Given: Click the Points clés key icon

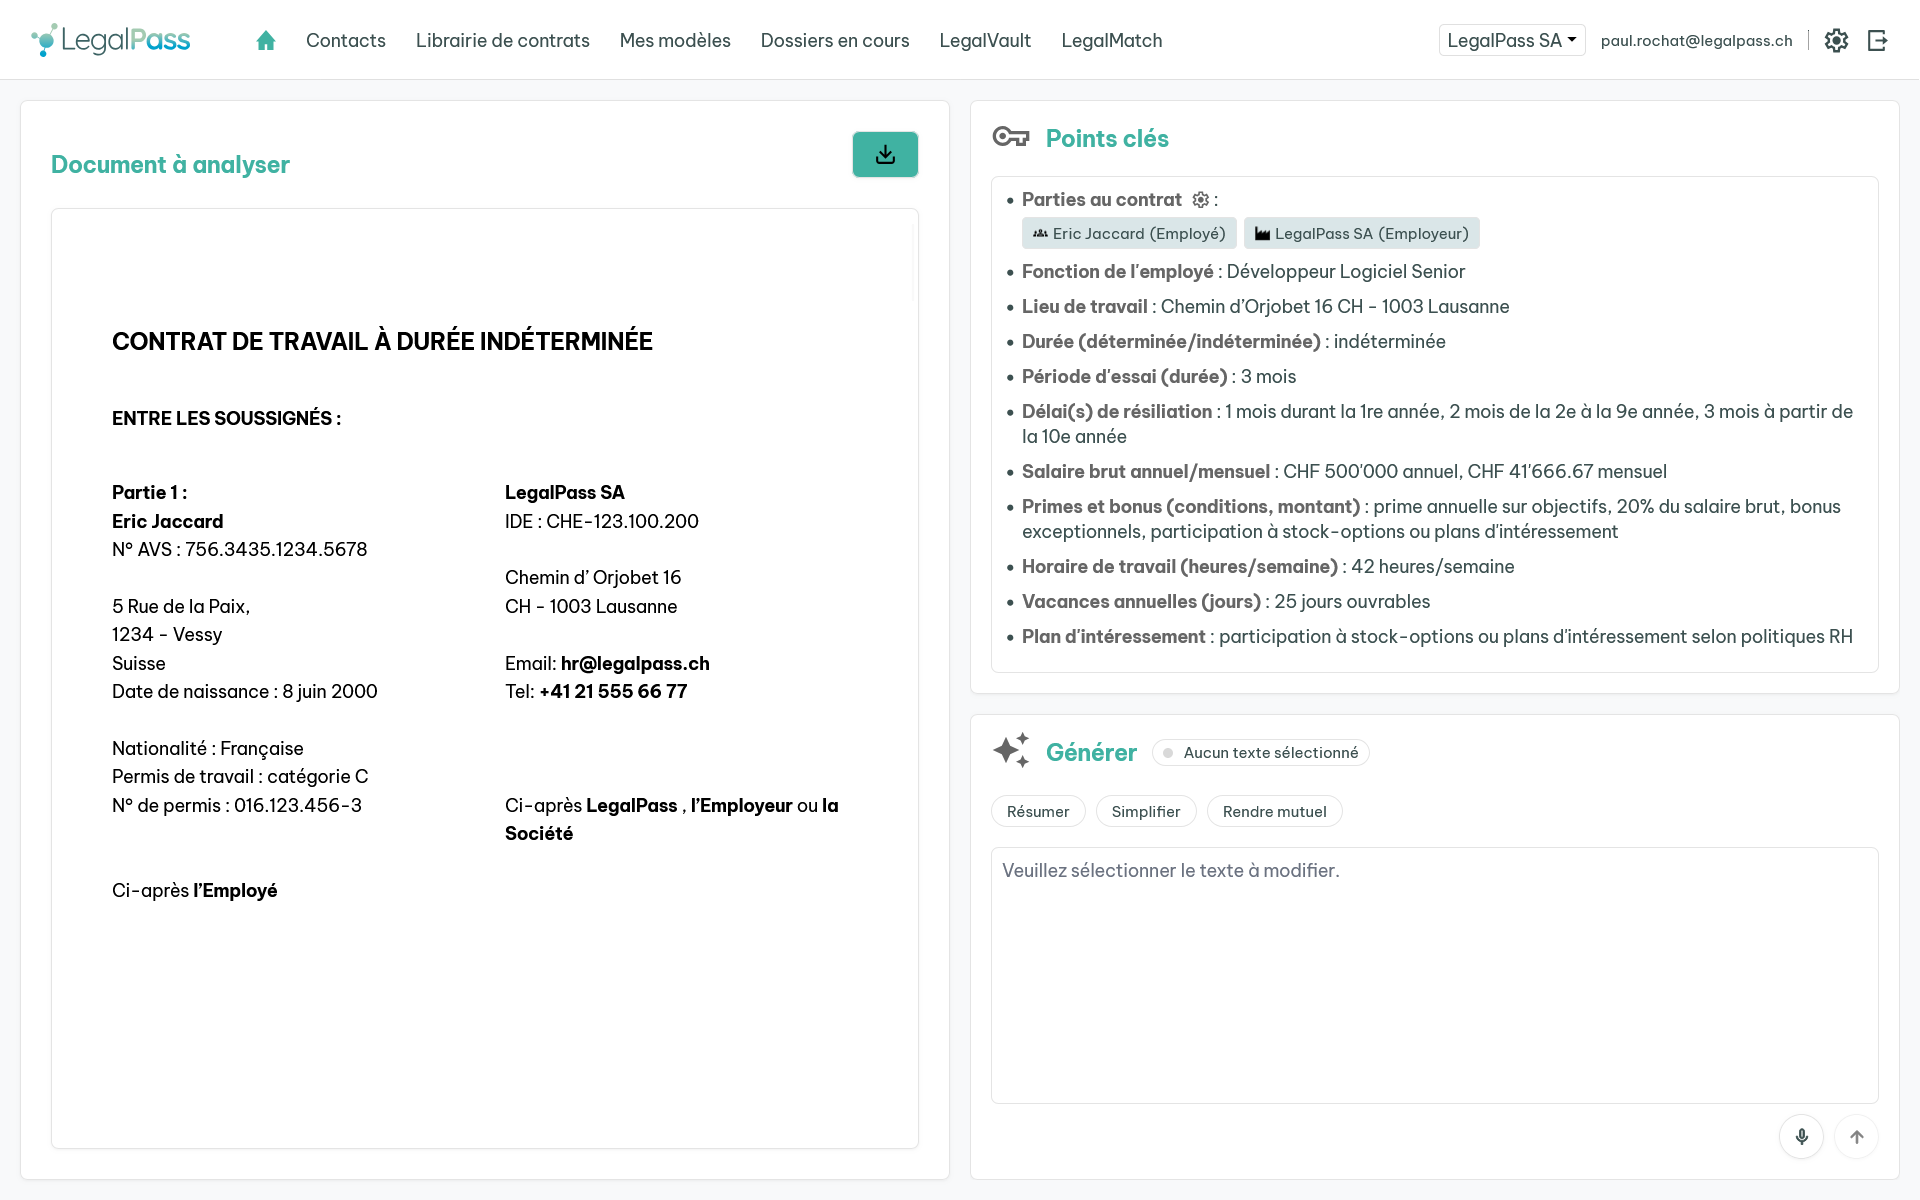Looking at the screenshot, I should [1011, 137].
